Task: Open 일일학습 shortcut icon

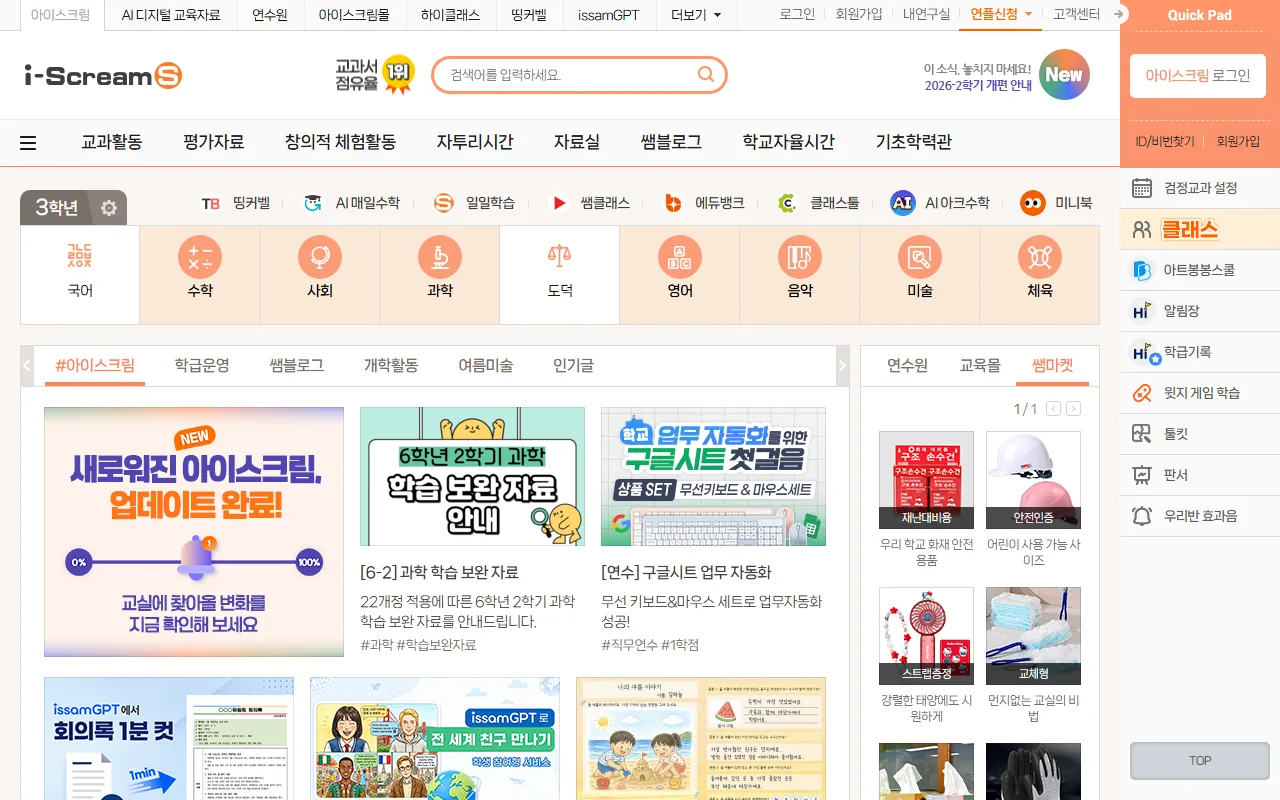Action: point(444,203)
